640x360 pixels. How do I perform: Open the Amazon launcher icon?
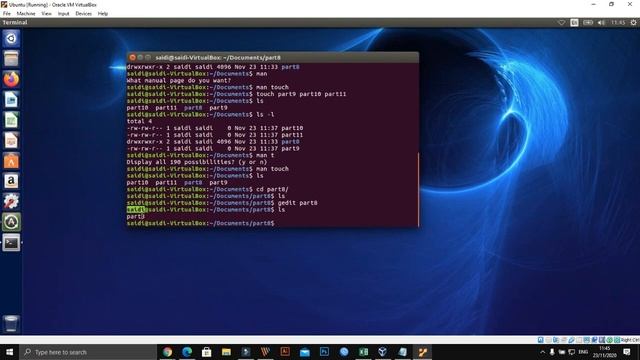[x=11, y=181]
